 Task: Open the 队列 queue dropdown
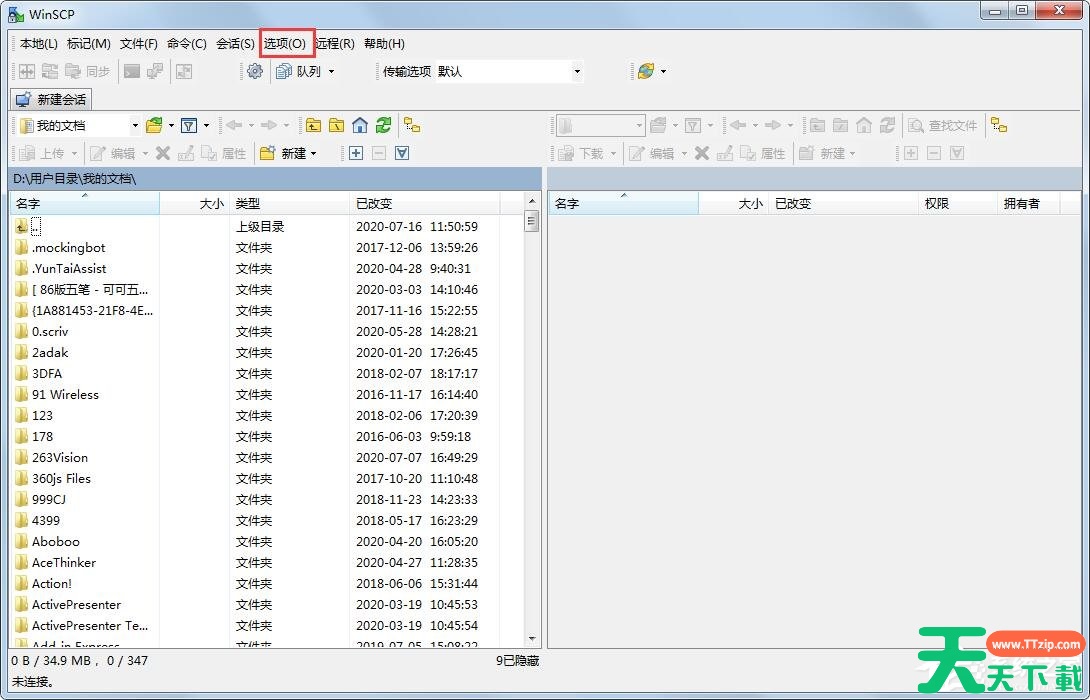pos(331,72)
